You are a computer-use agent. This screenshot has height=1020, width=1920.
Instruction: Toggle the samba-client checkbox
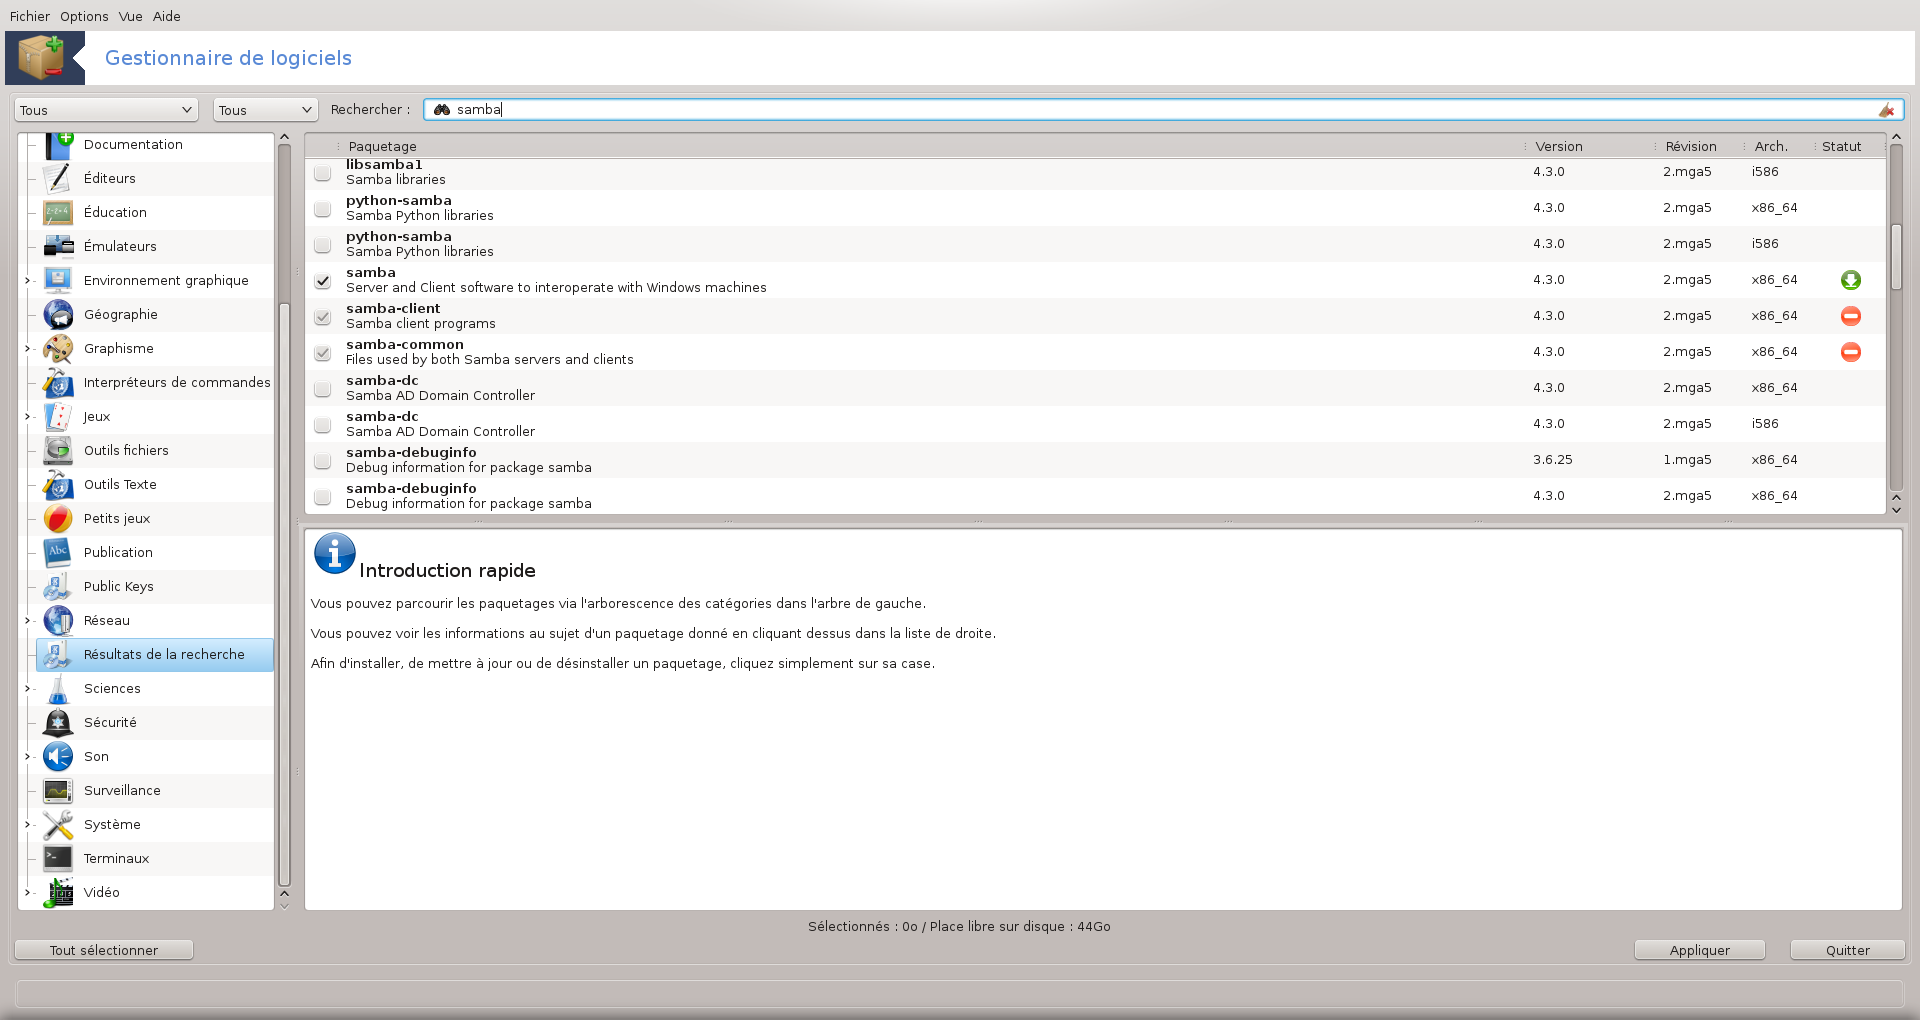(322, 317)
